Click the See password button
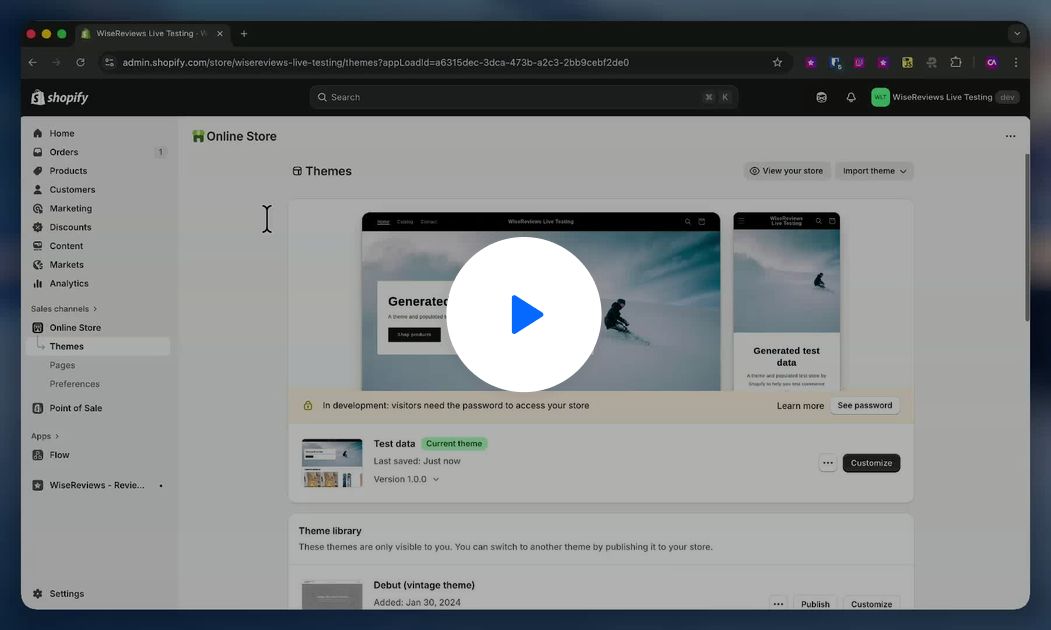 [x=865, y=405]
